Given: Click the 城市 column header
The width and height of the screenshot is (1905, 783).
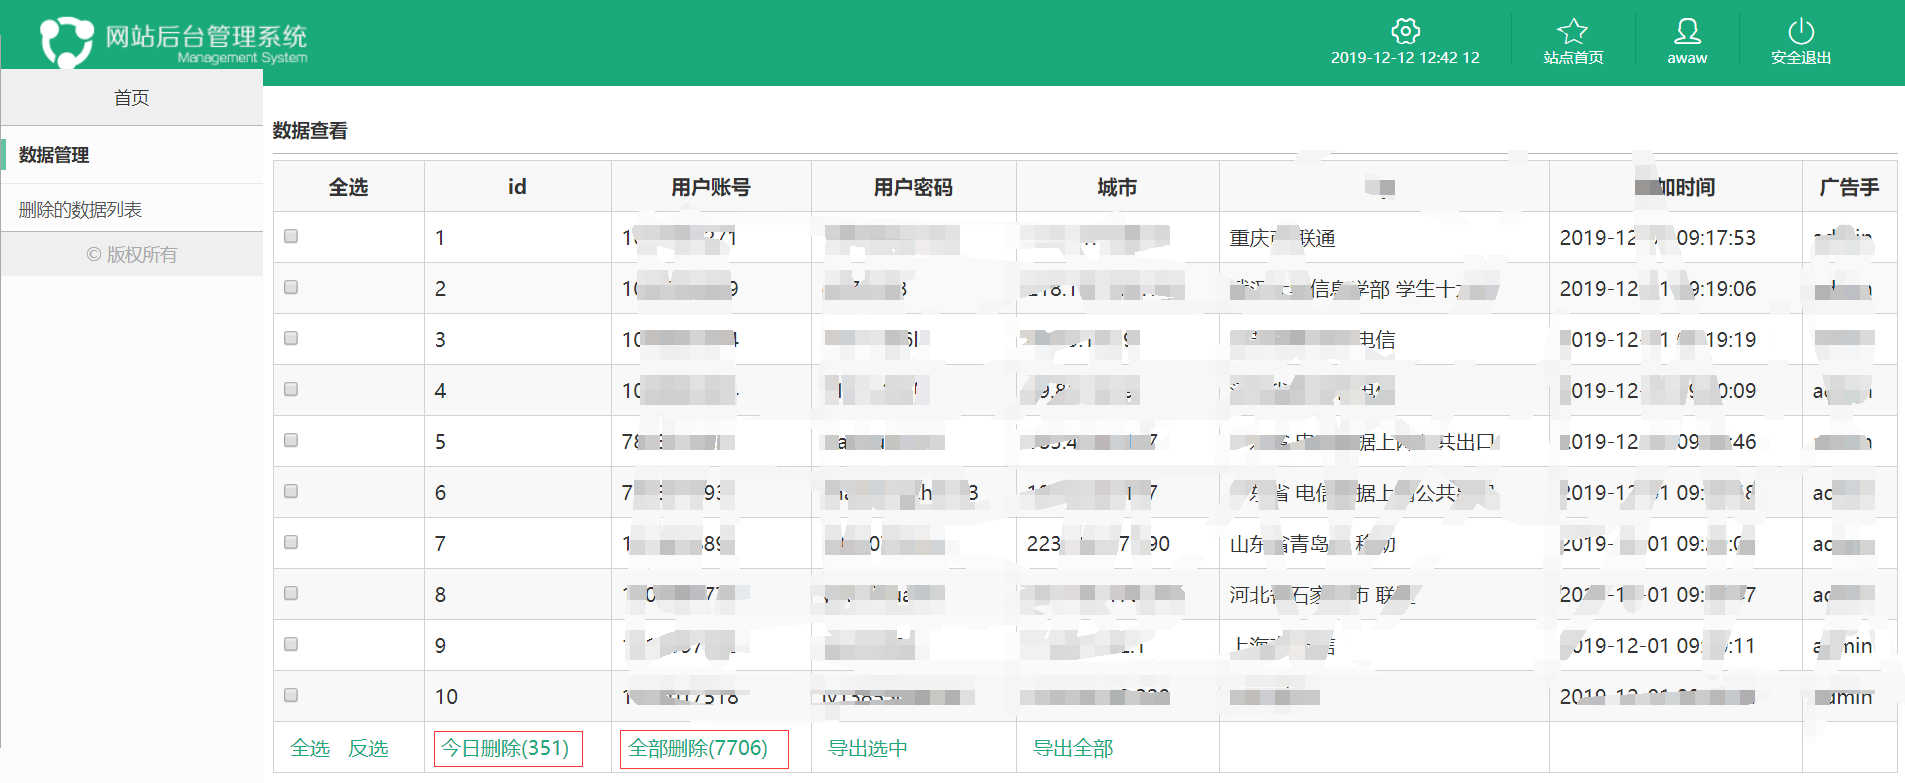Looking at the screenshot, I should click(x=1117, y=187).
